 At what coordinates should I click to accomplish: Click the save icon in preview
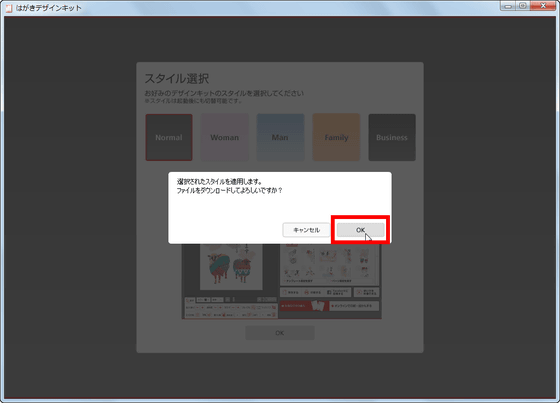click(284, 292)
